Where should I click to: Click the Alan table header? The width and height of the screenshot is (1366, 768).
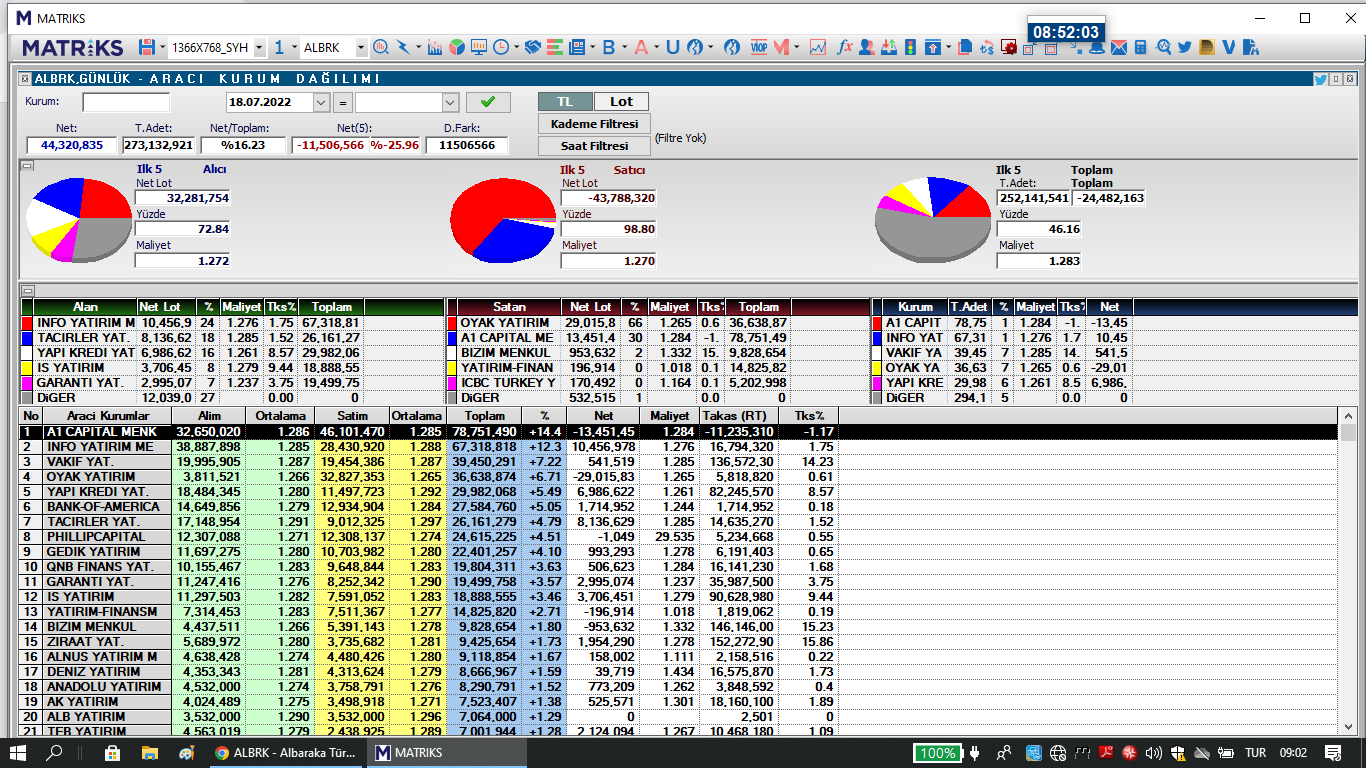point(85,307)
